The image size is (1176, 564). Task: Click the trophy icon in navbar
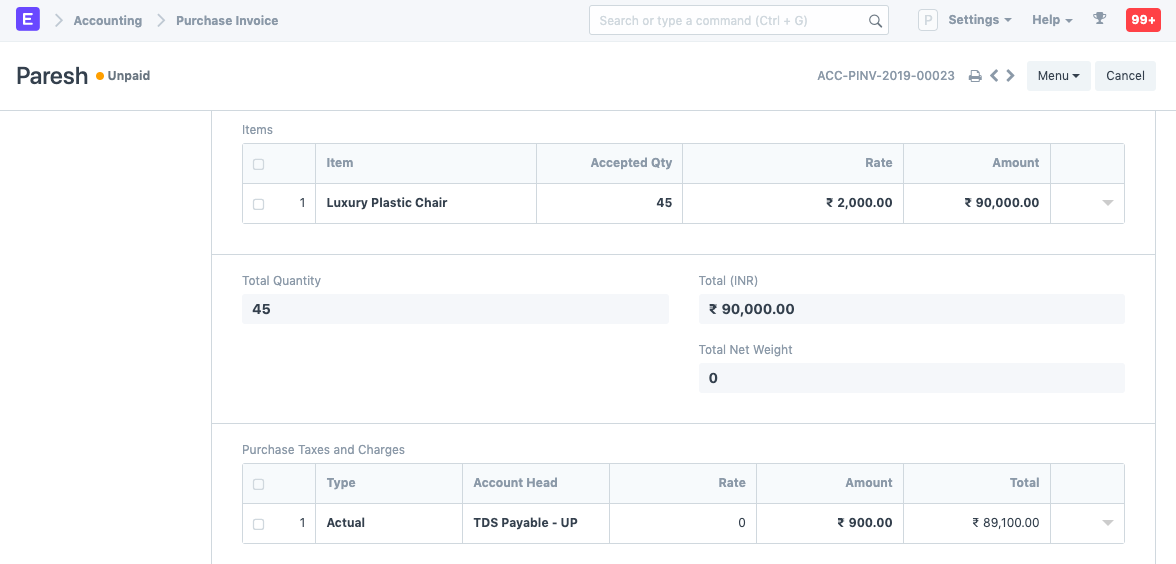click(x=1100, y=19)
